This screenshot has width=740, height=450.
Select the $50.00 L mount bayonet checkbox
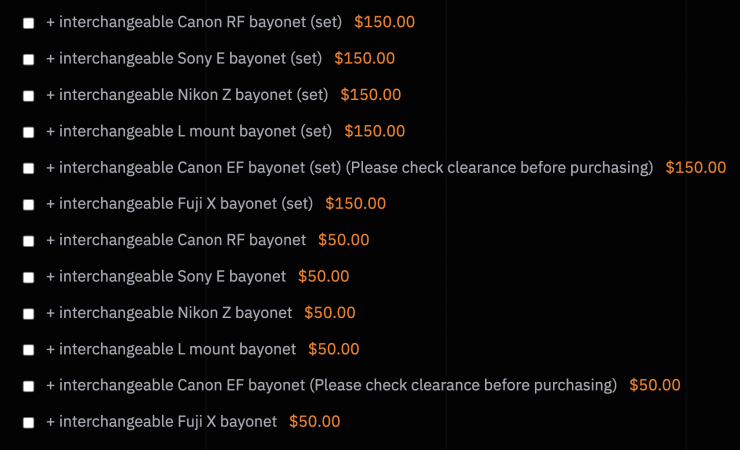(x=28, y=350)
